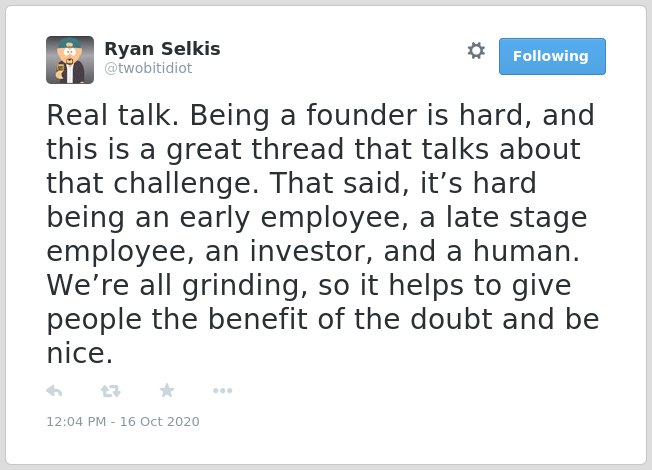Retweet this post with the retweet icon
The image size is (652, 470).
point(111,391)
